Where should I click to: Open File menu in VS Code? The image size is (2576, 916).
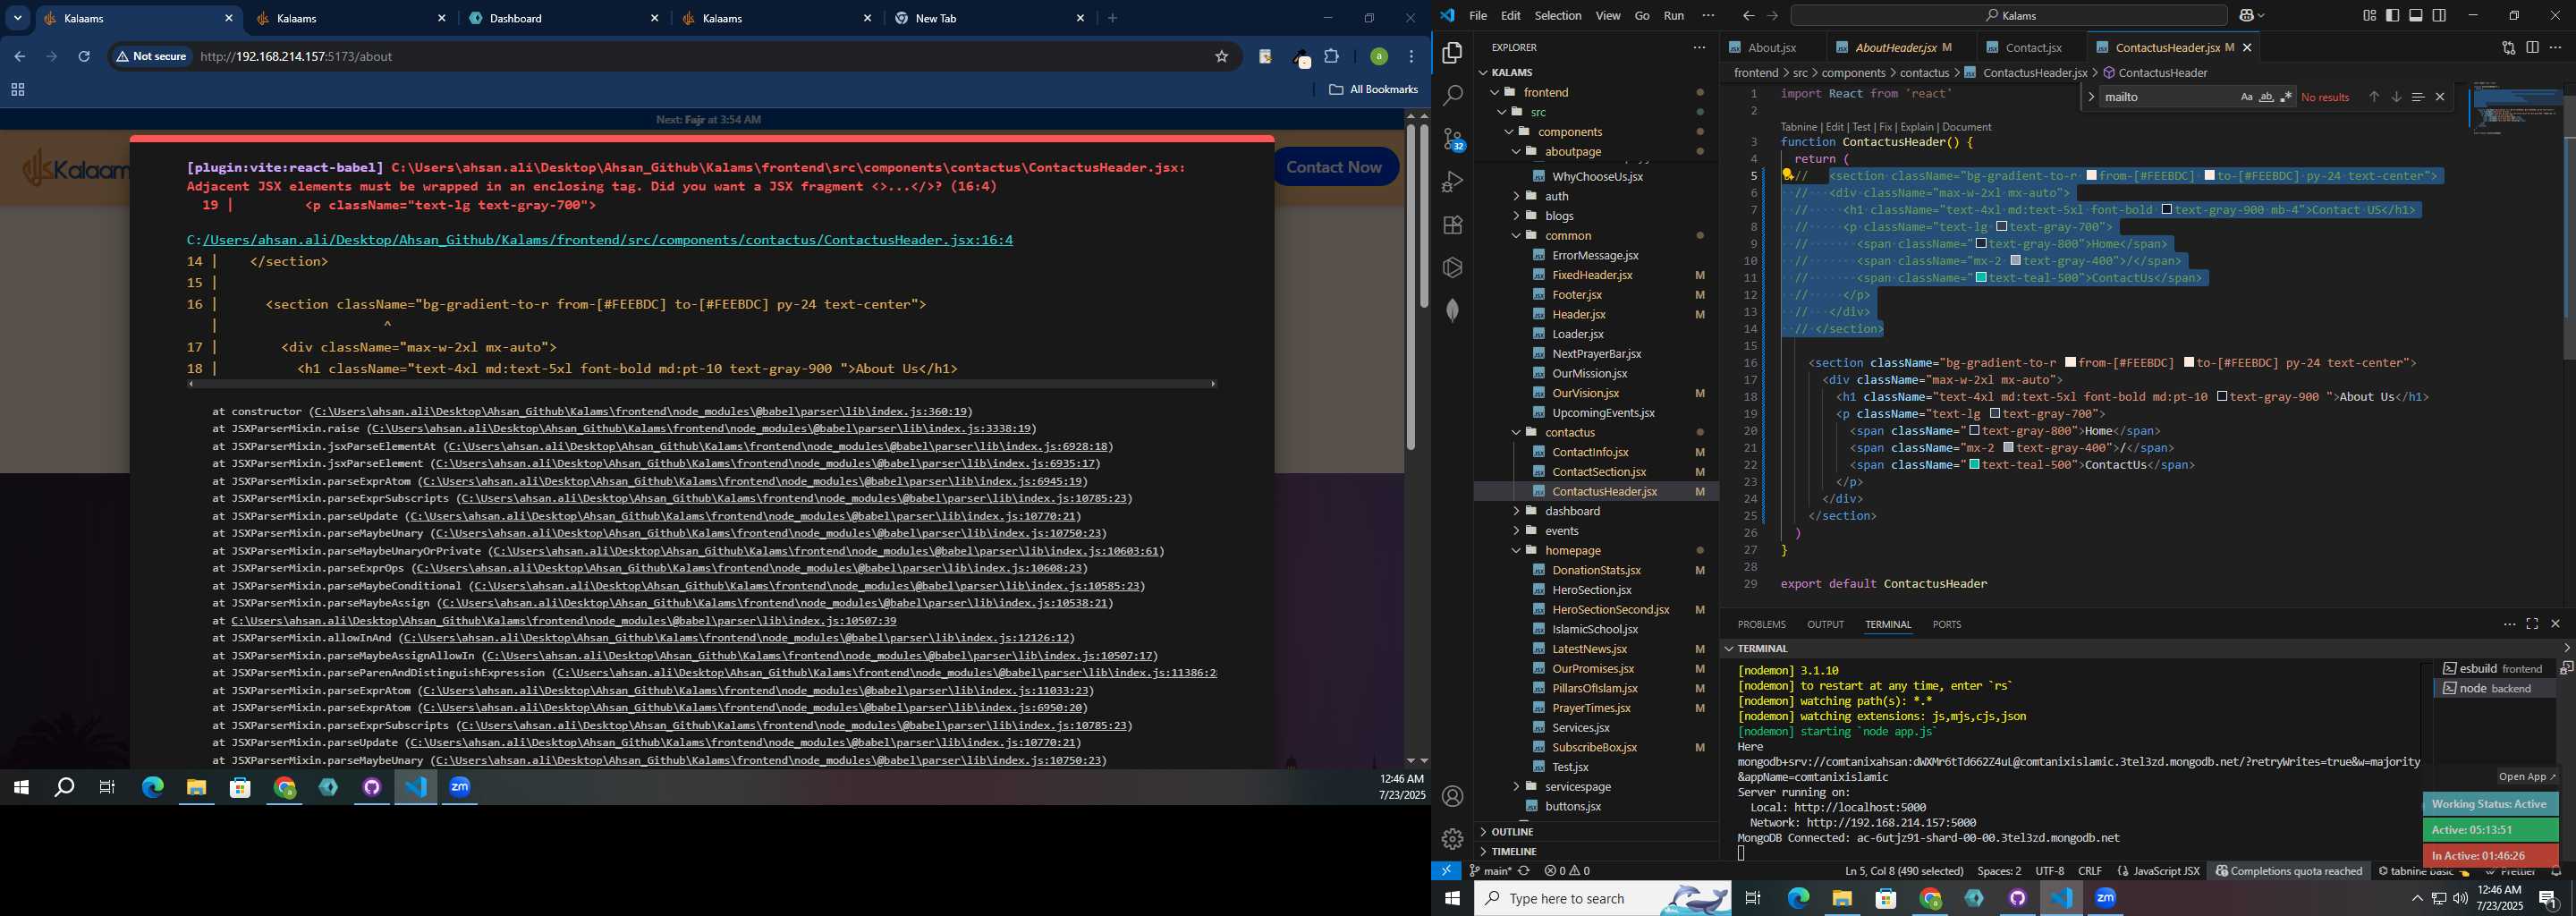tap(1478, 16)
